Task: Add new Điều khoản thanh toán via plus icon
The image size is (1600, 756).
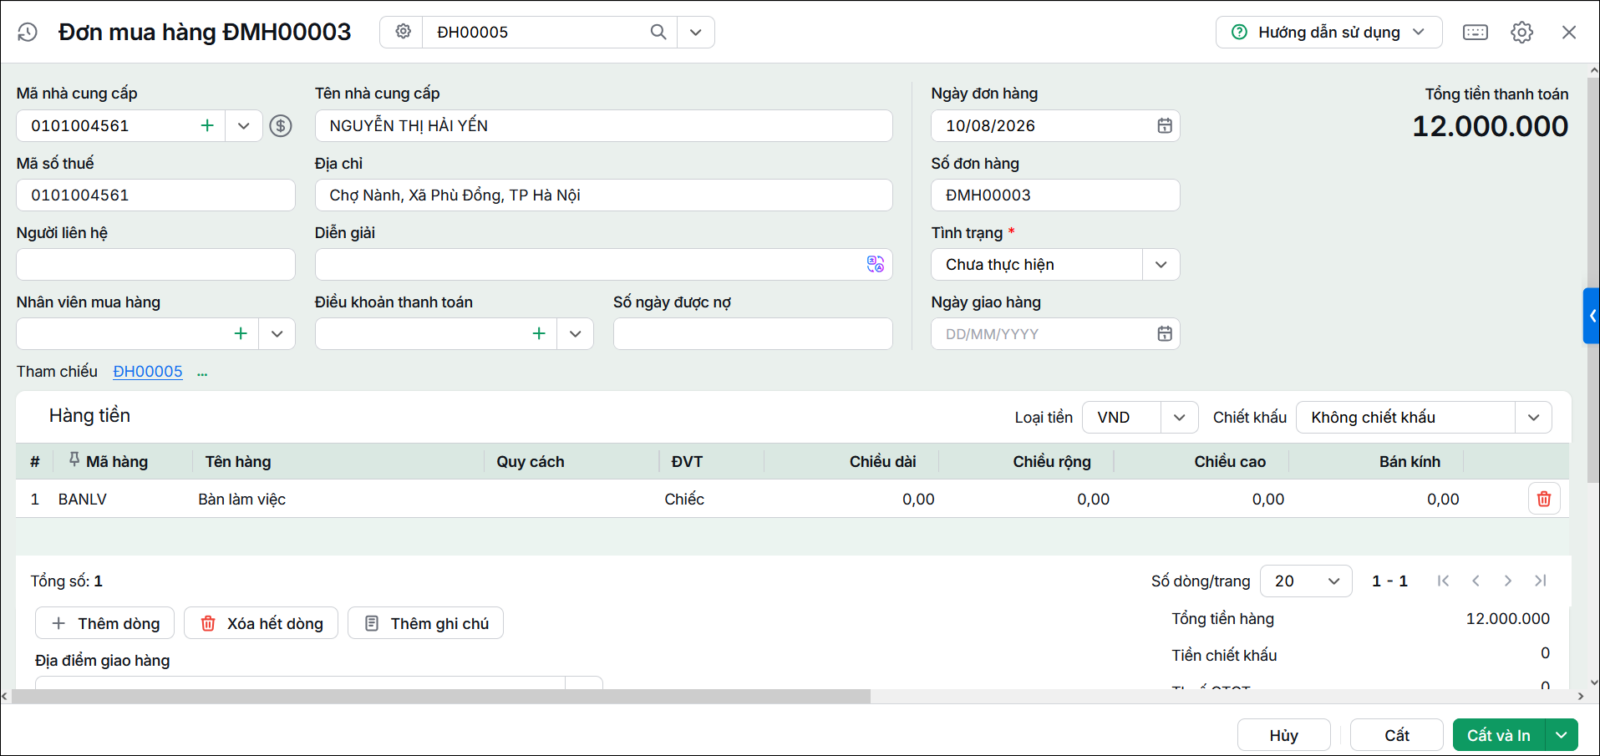Action: tap(538, 334)
